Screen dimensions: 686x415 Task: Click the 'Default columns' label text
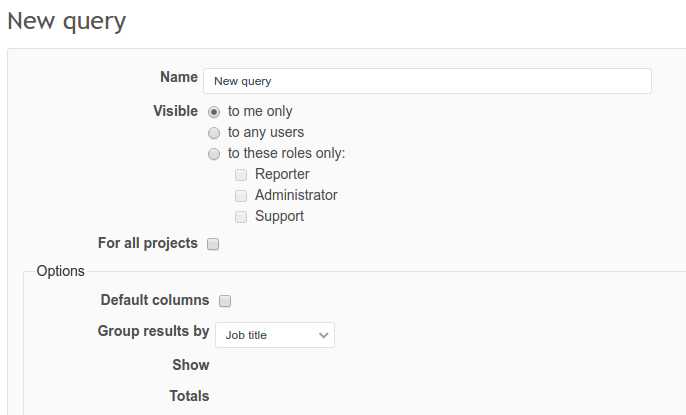[155, 300]
